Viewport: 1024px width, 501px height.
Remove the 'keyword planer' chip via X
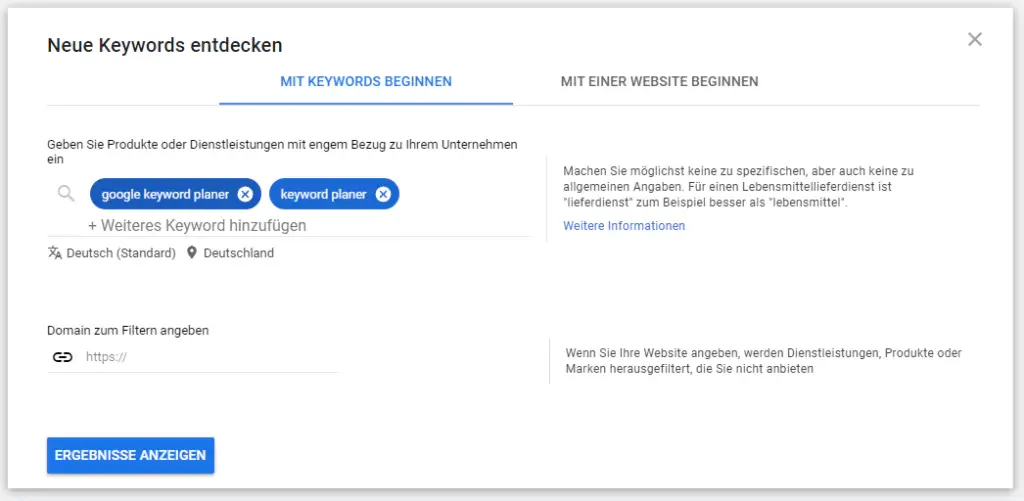click(x=383, y=194)
